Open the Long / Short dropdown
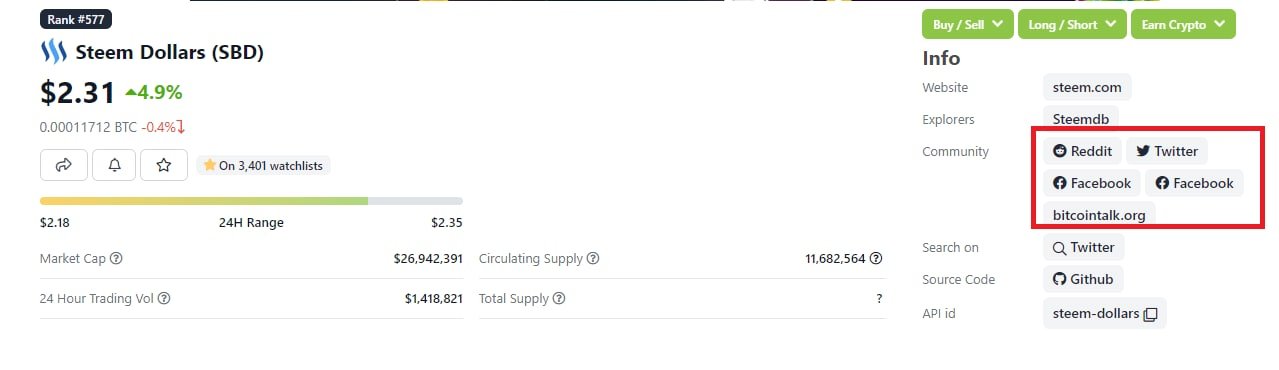The width and height of the screenshot is (1279, 370). 1072,24
